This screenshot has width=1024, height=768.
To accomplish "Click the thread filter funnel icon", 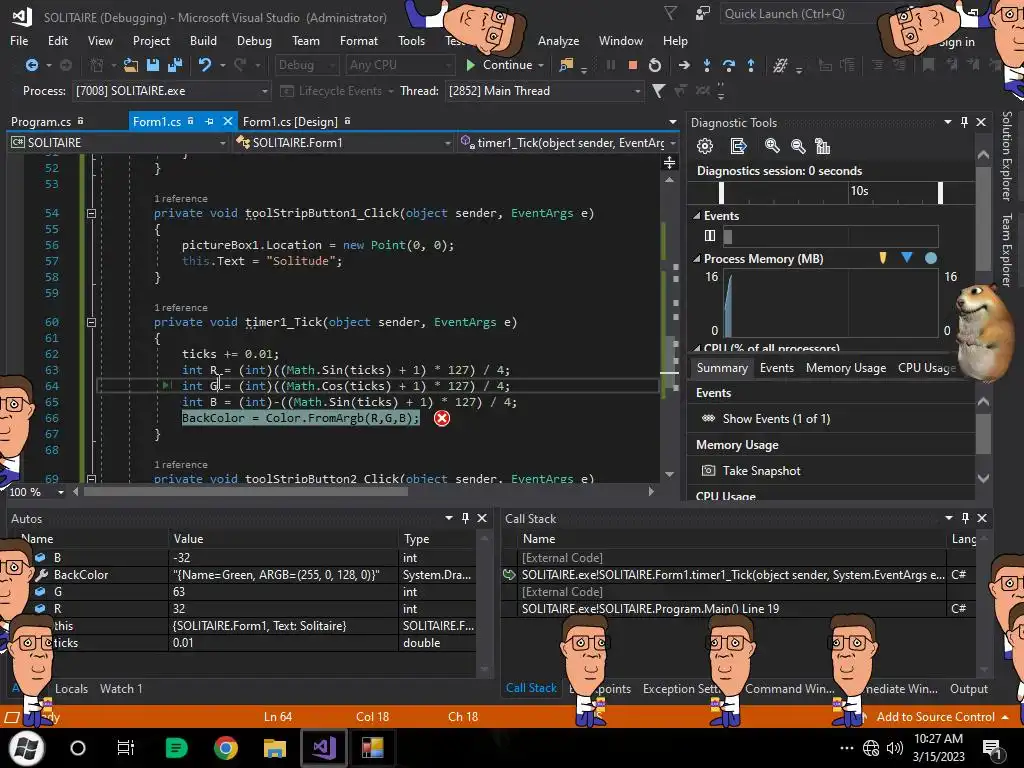I will [x=658, y=91].
